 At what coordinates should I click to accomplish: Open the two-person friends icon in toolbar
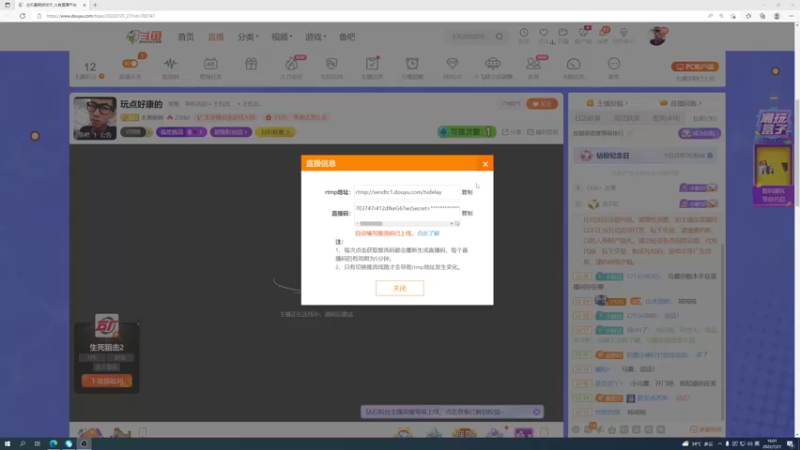[533, 64]
